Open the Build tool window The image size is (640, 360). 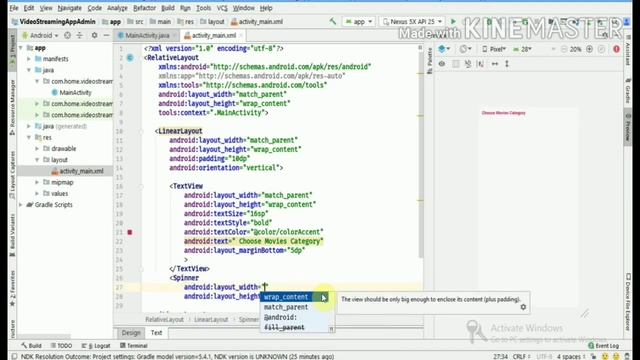pos(31,346)
